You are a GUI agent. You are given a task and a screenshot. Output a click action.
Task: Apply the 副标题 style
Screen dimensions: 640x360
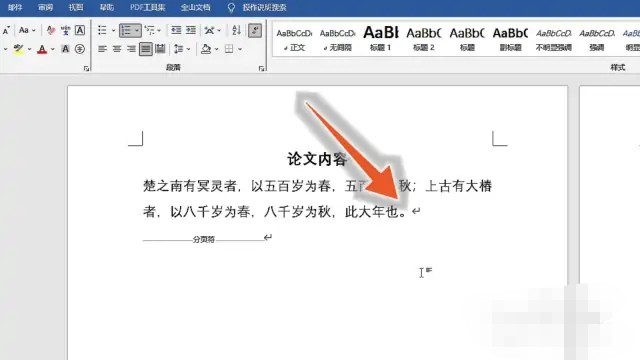pos(510,40)
